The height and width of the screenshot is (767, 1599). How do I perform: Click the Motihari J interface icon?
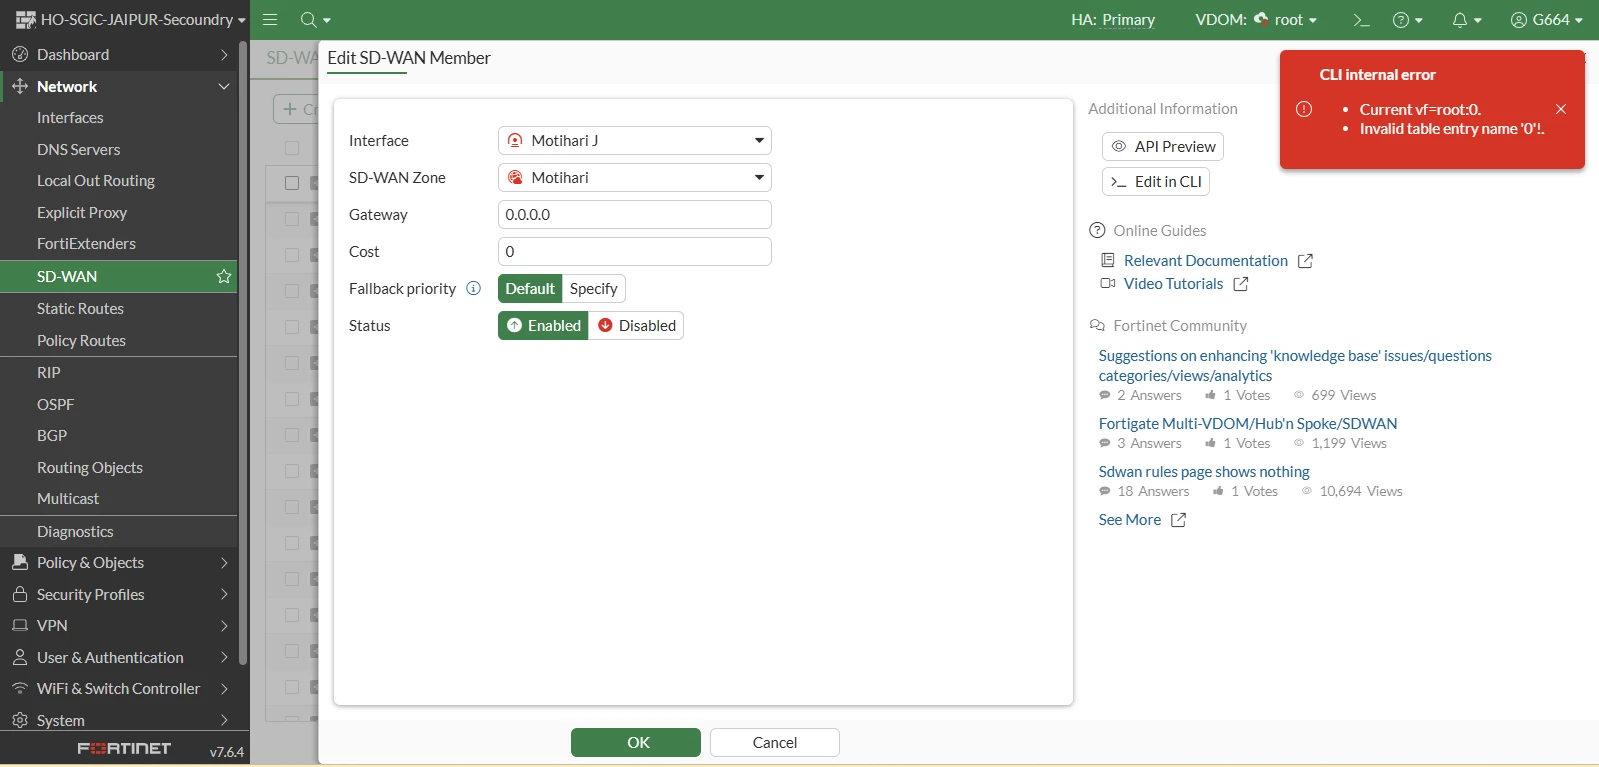515,141
